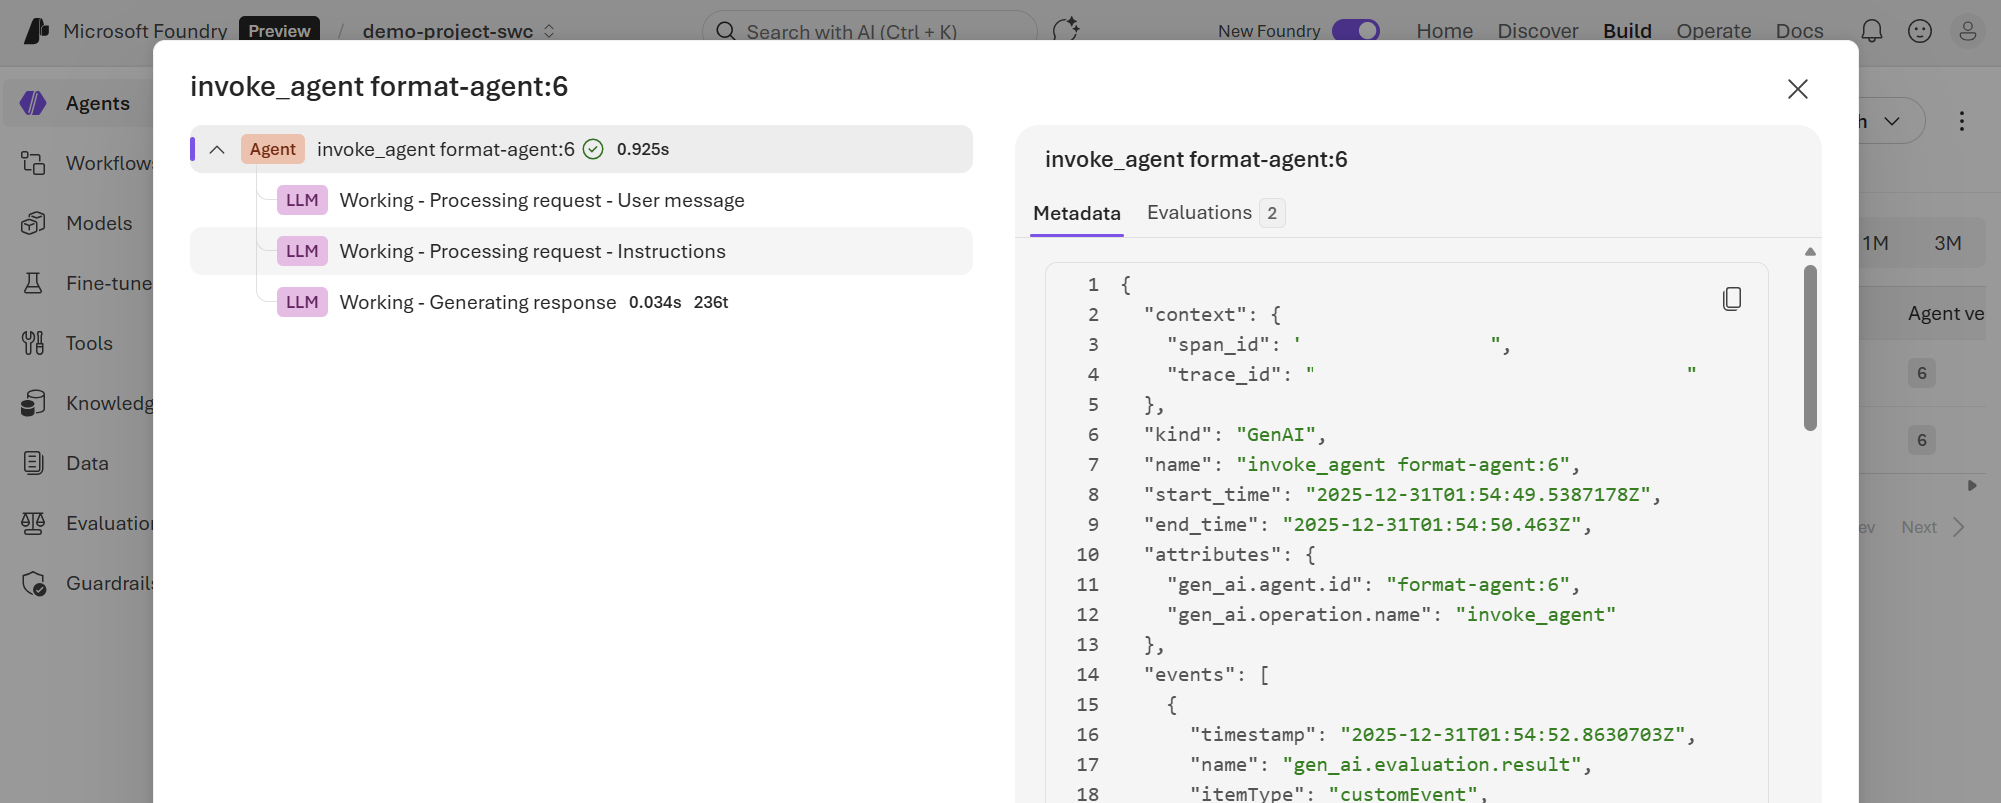The image size is (2001, 803).
Task: Open the Agents sidebar icon
Action: [33, 103]
